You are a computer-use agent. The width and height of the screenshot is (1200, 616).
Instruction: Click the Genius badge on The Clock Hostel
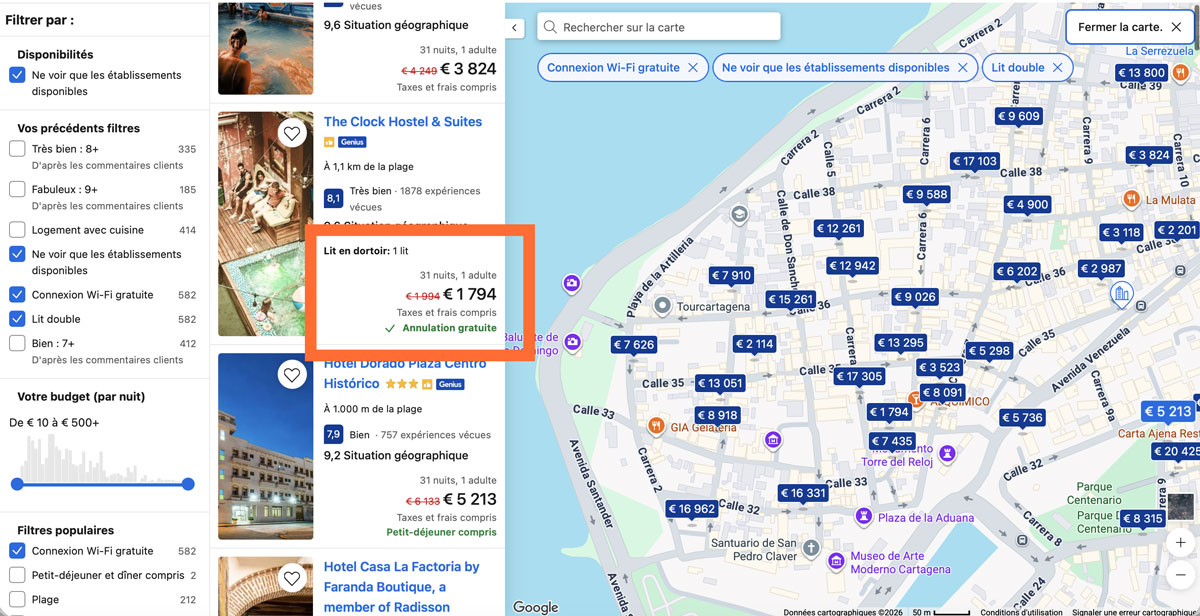pos(352,142)
